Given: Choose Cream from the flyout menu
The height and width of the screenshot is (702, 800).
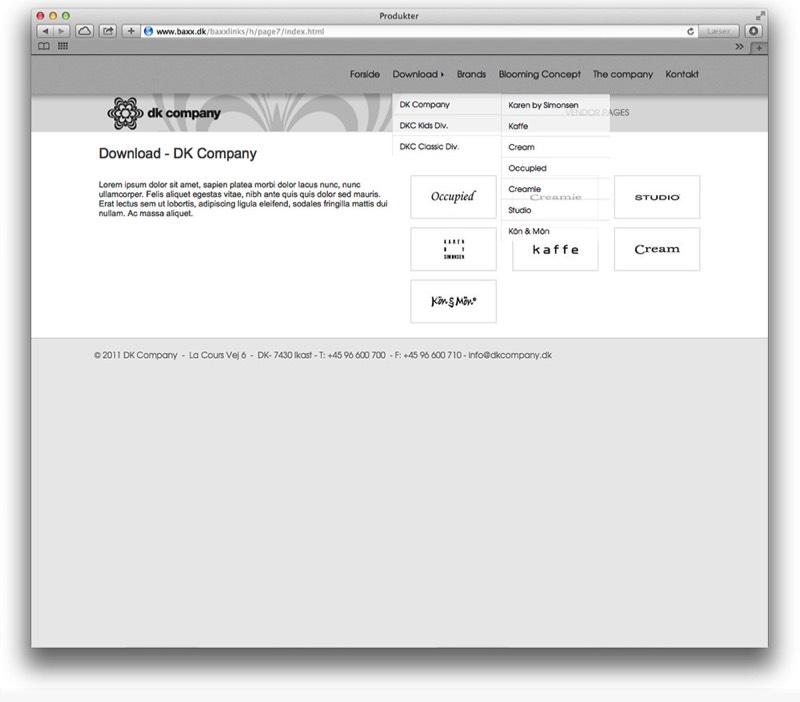Looking at the screenshot, I should [x=556, y=147].
